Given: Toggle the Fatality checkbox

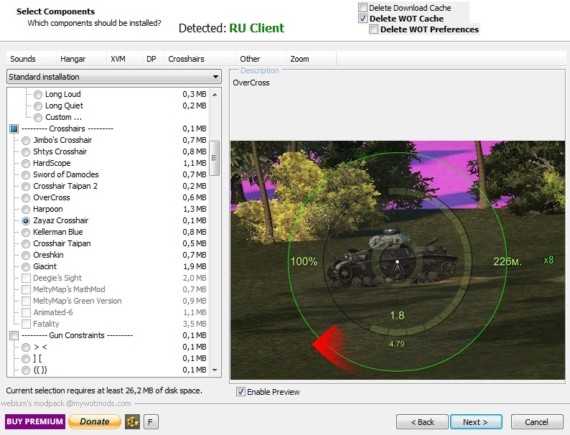Looking at the screenshot, I should point(26,324).
